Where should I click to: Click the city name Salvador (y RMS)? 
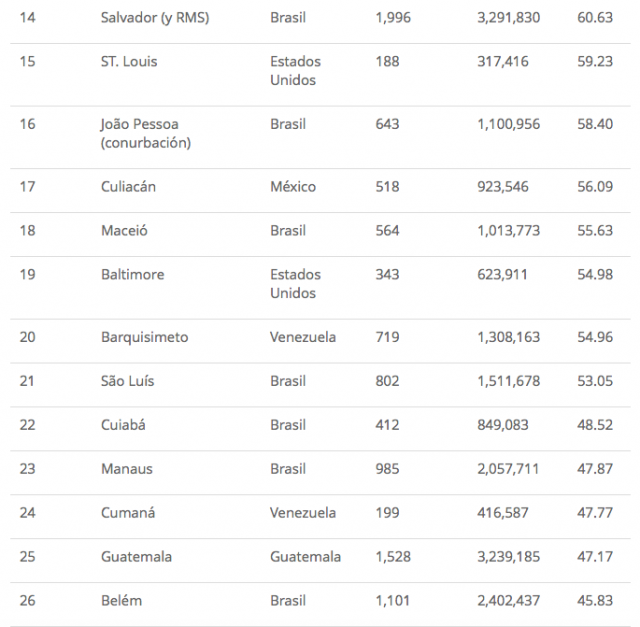click(x=156, y=18)
